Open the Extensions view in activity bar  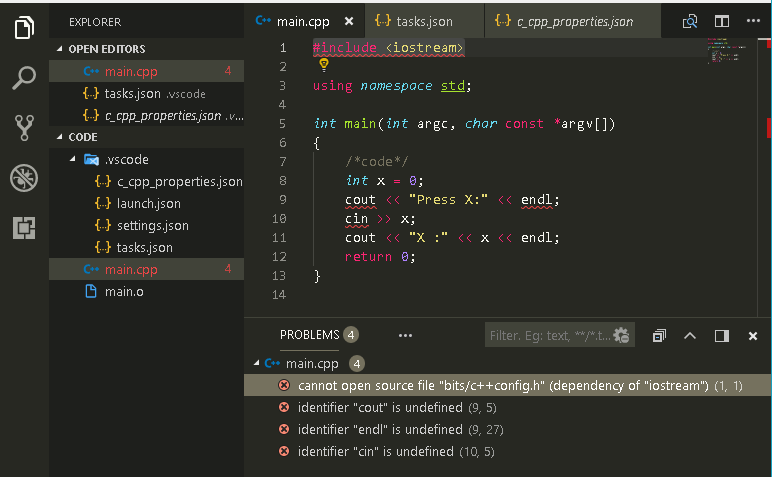[x=24, y=228]
